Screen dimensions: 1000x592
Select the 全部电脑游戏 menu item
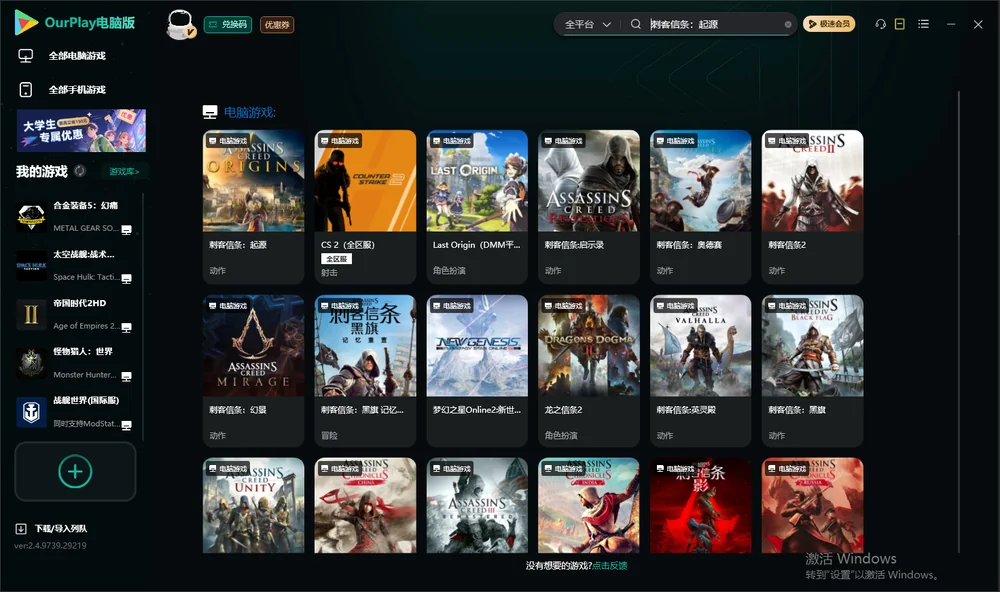coord(77,56)
